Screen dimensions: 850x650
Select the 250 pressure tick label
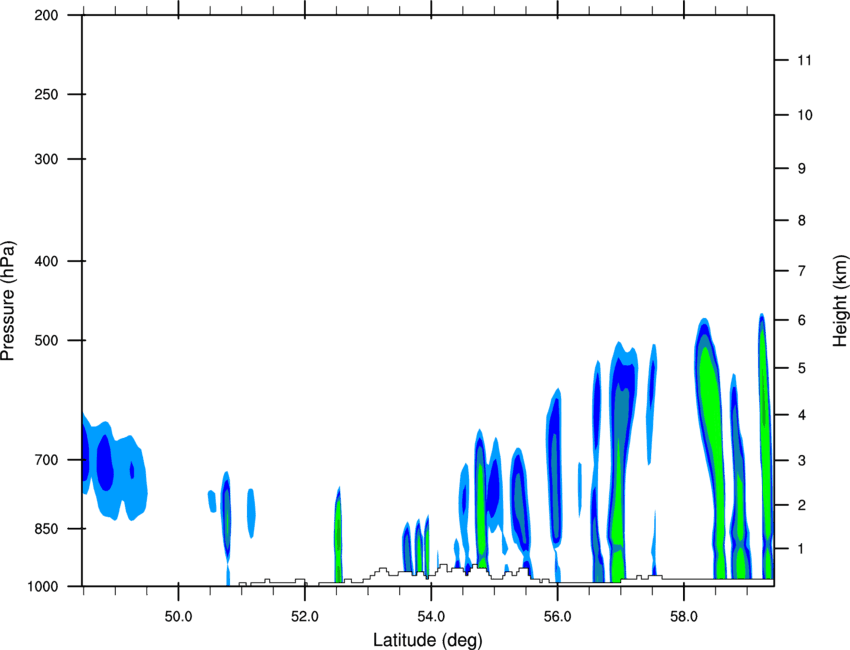(46, 94)
